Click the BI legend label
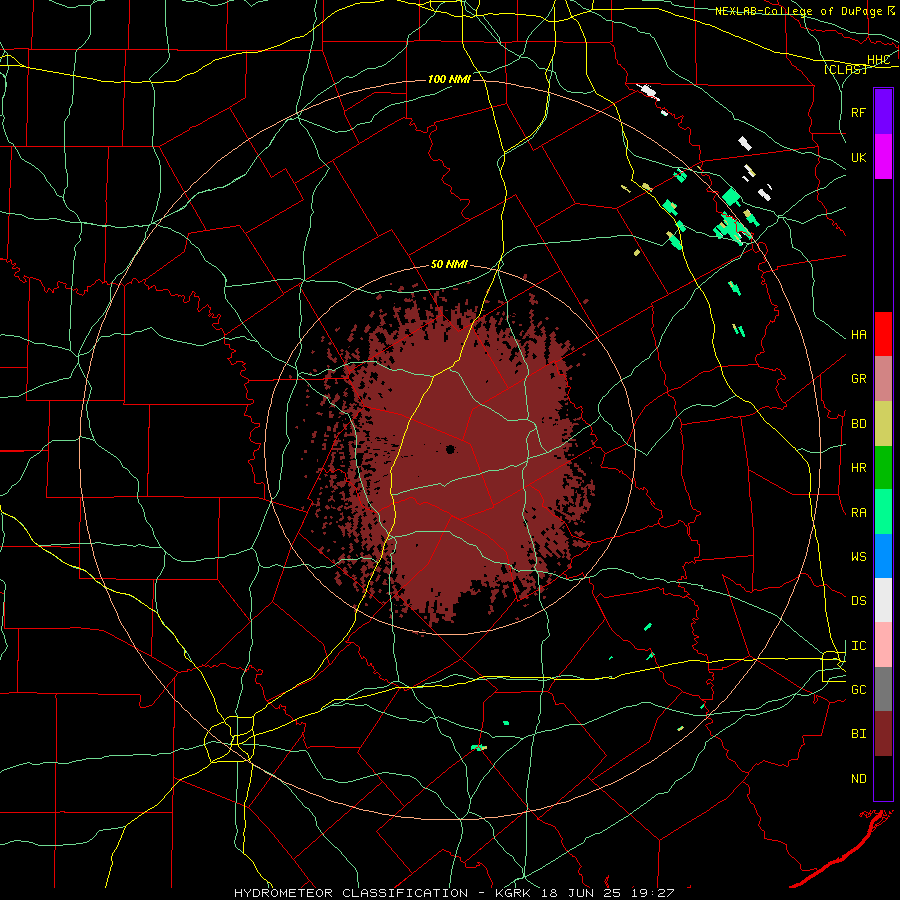 858,734
